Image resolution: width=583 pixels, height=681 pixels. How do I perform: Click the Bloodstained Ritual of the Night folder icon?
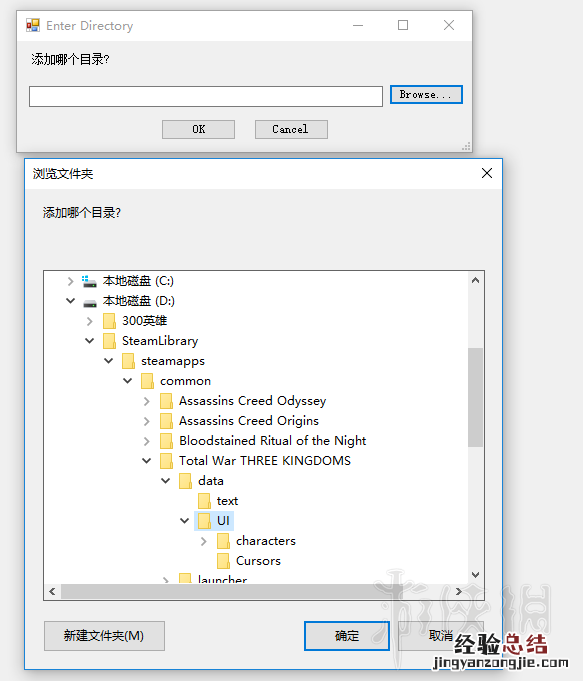166,441
